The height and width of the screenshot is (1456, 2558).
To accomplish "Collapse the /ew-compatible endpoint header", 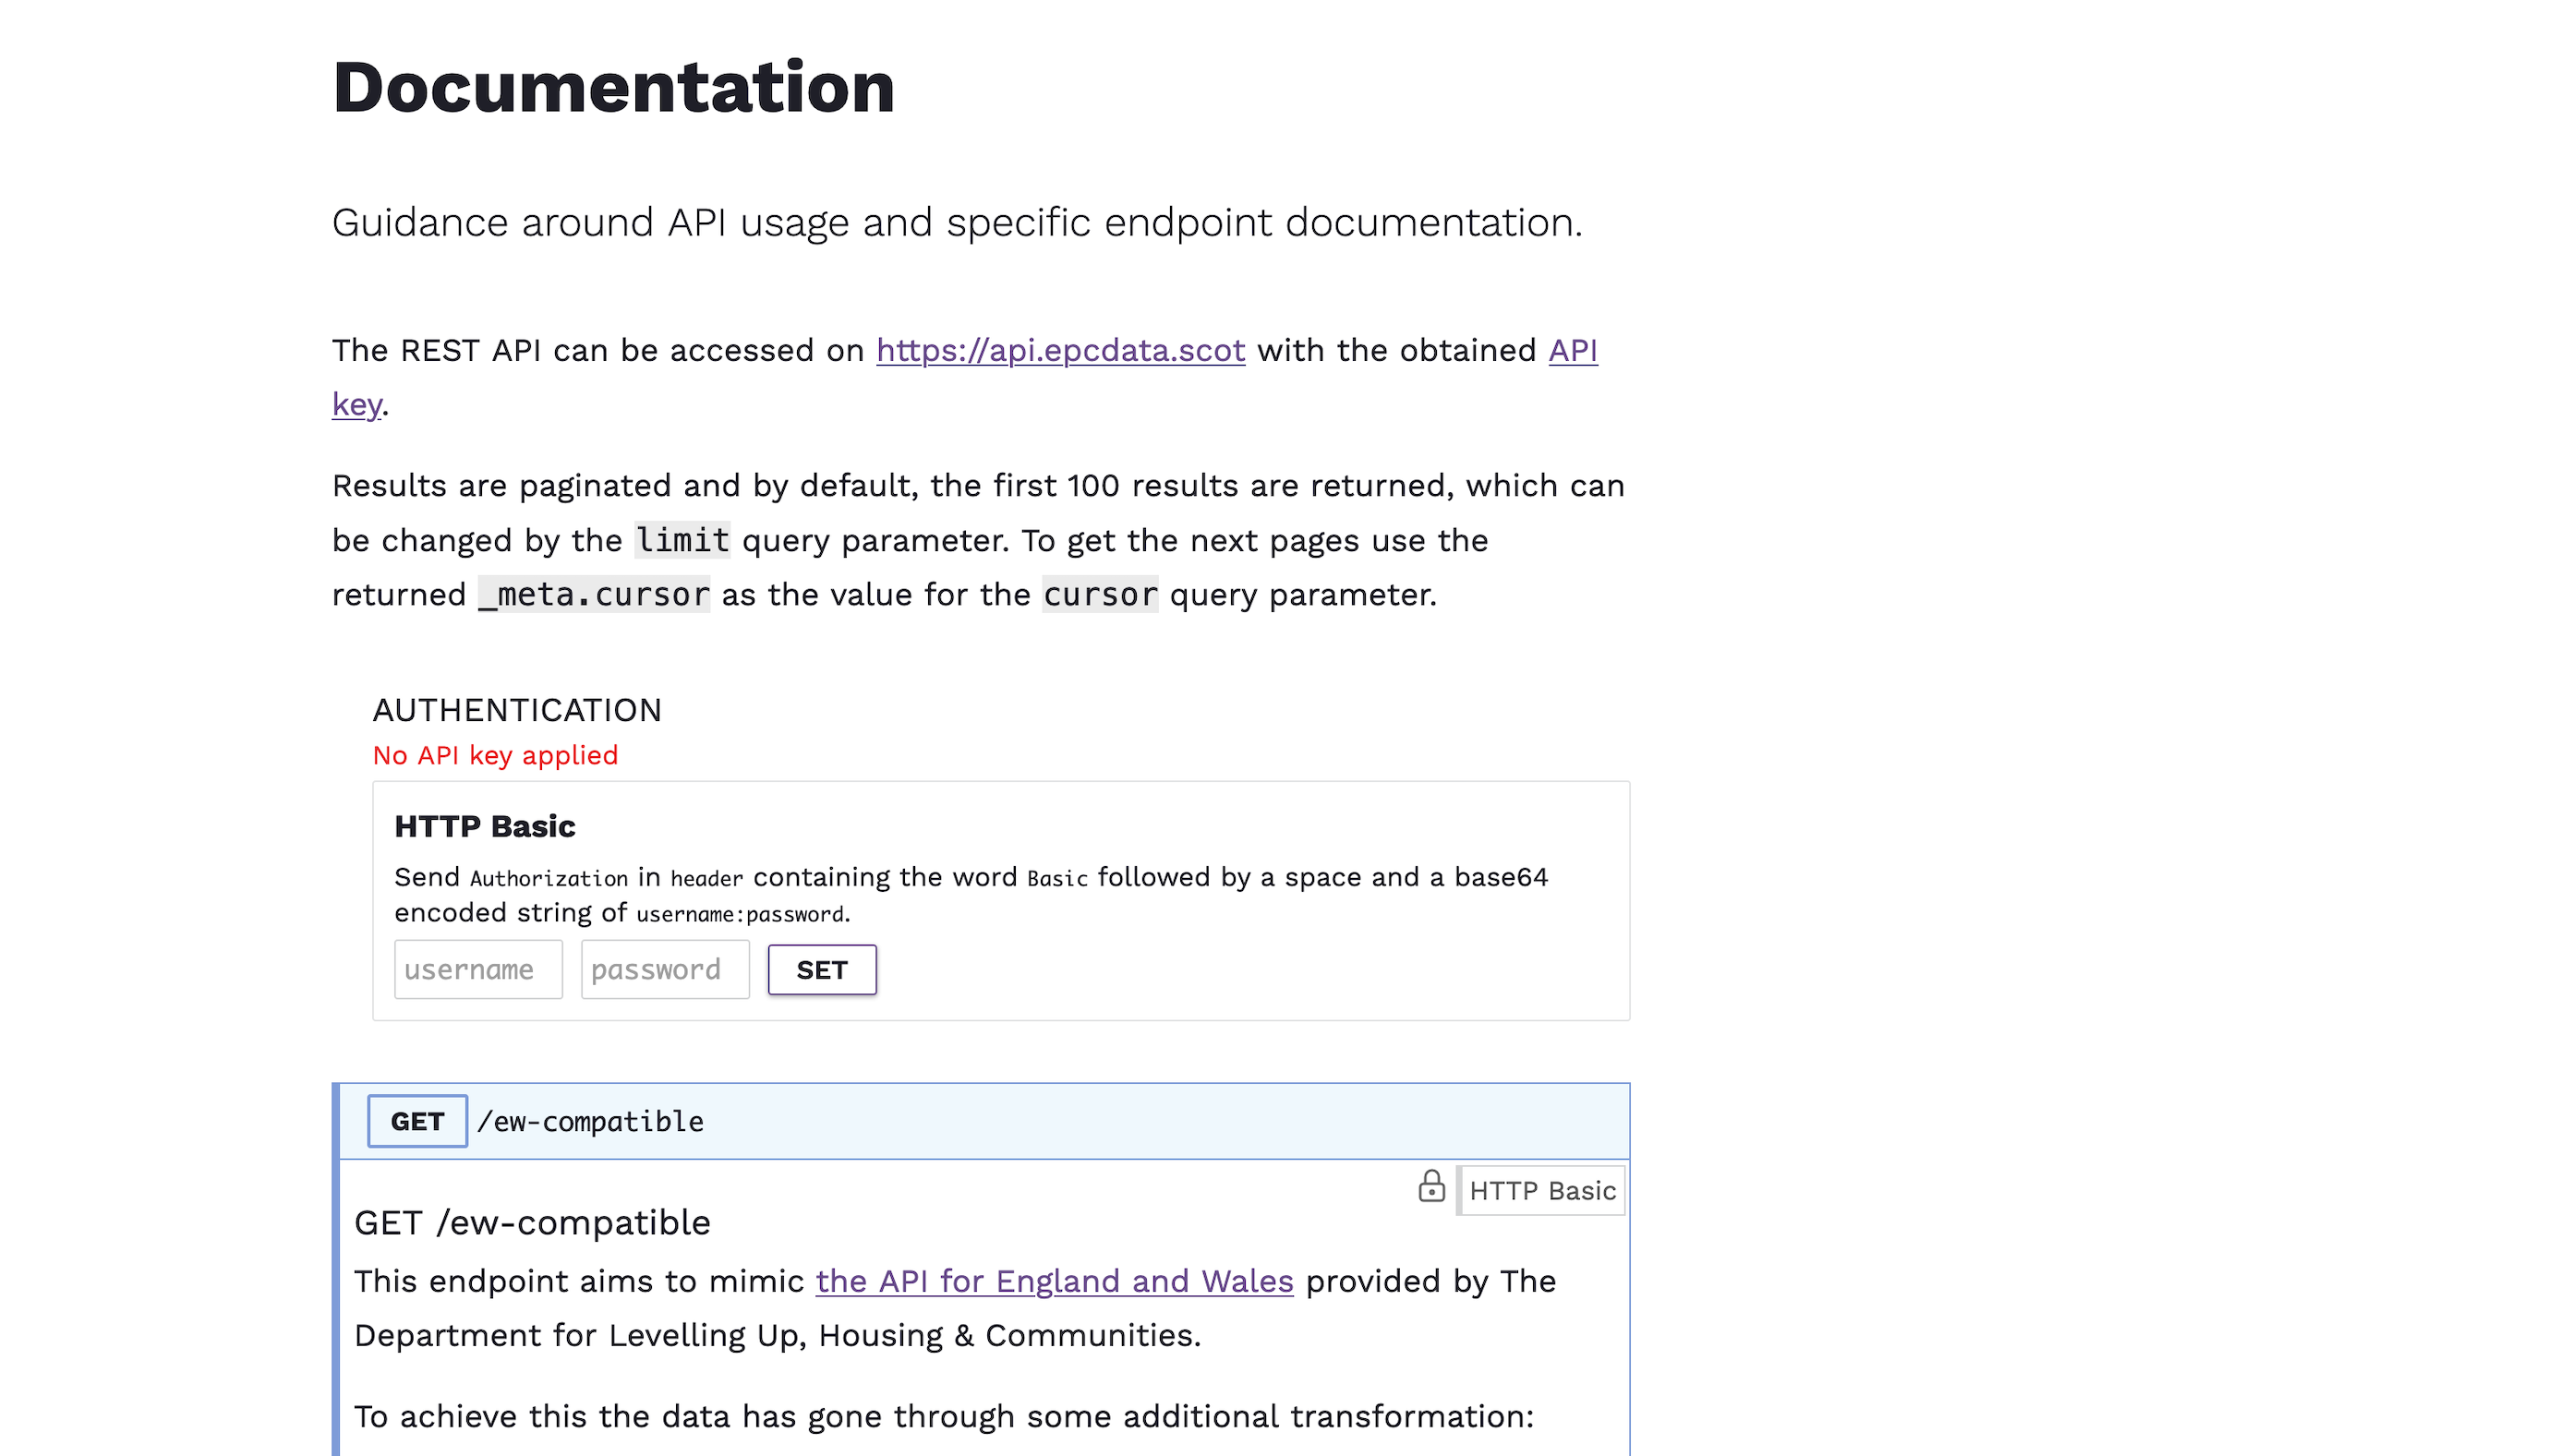I will coord(1000,1121).
